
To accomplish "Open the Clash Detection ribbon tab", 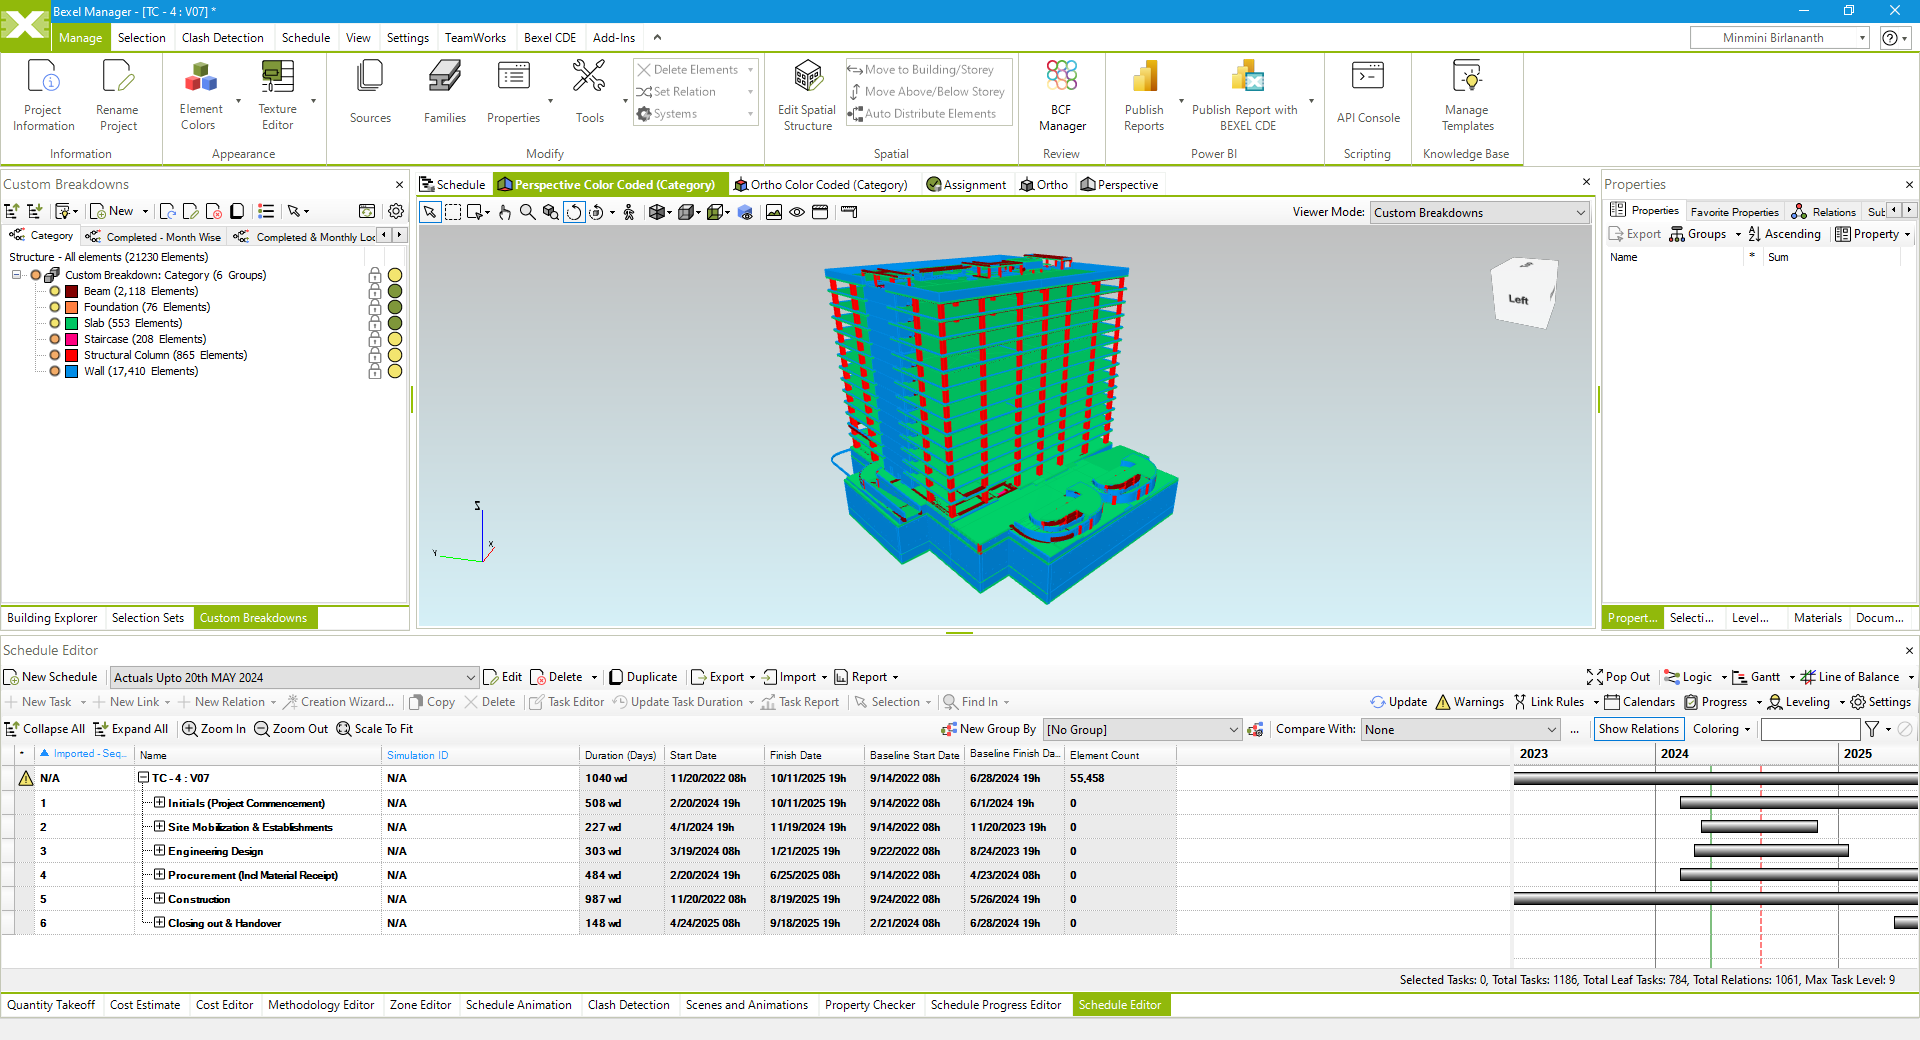I will [222, 38].
